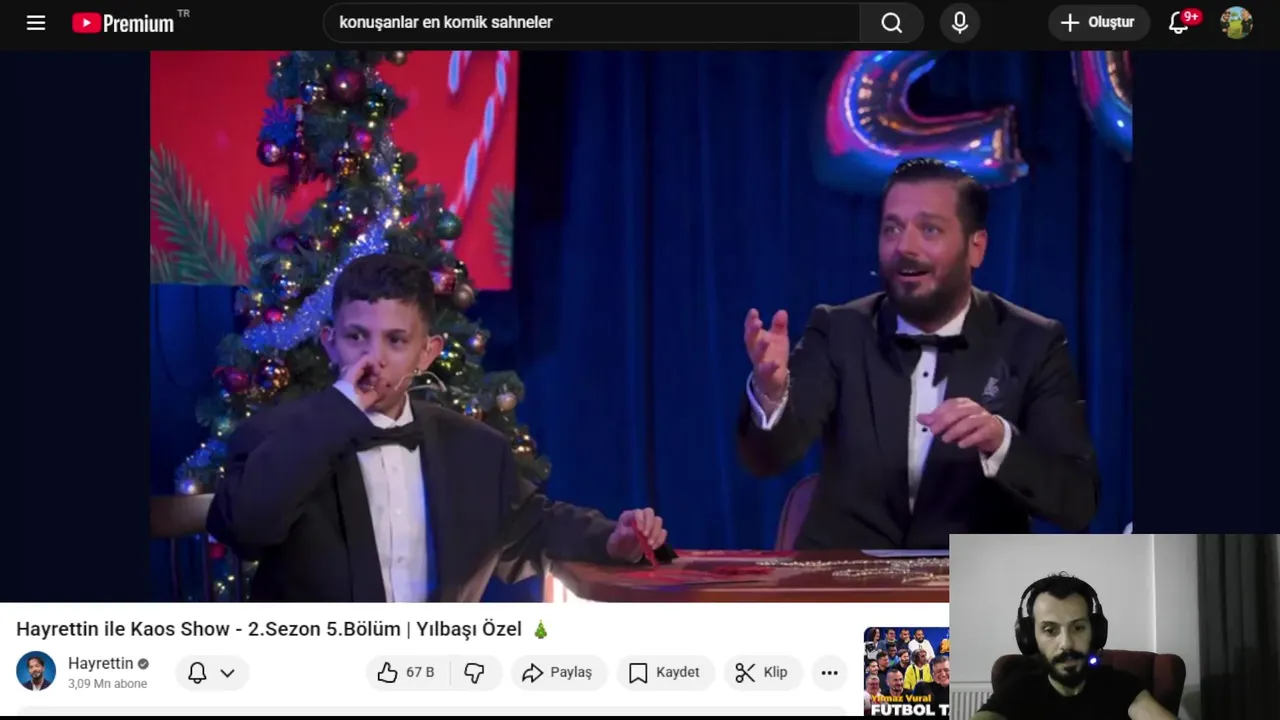Open the hamburger guide menu
Screen dimensions: 1280x720
pos(36,22)
